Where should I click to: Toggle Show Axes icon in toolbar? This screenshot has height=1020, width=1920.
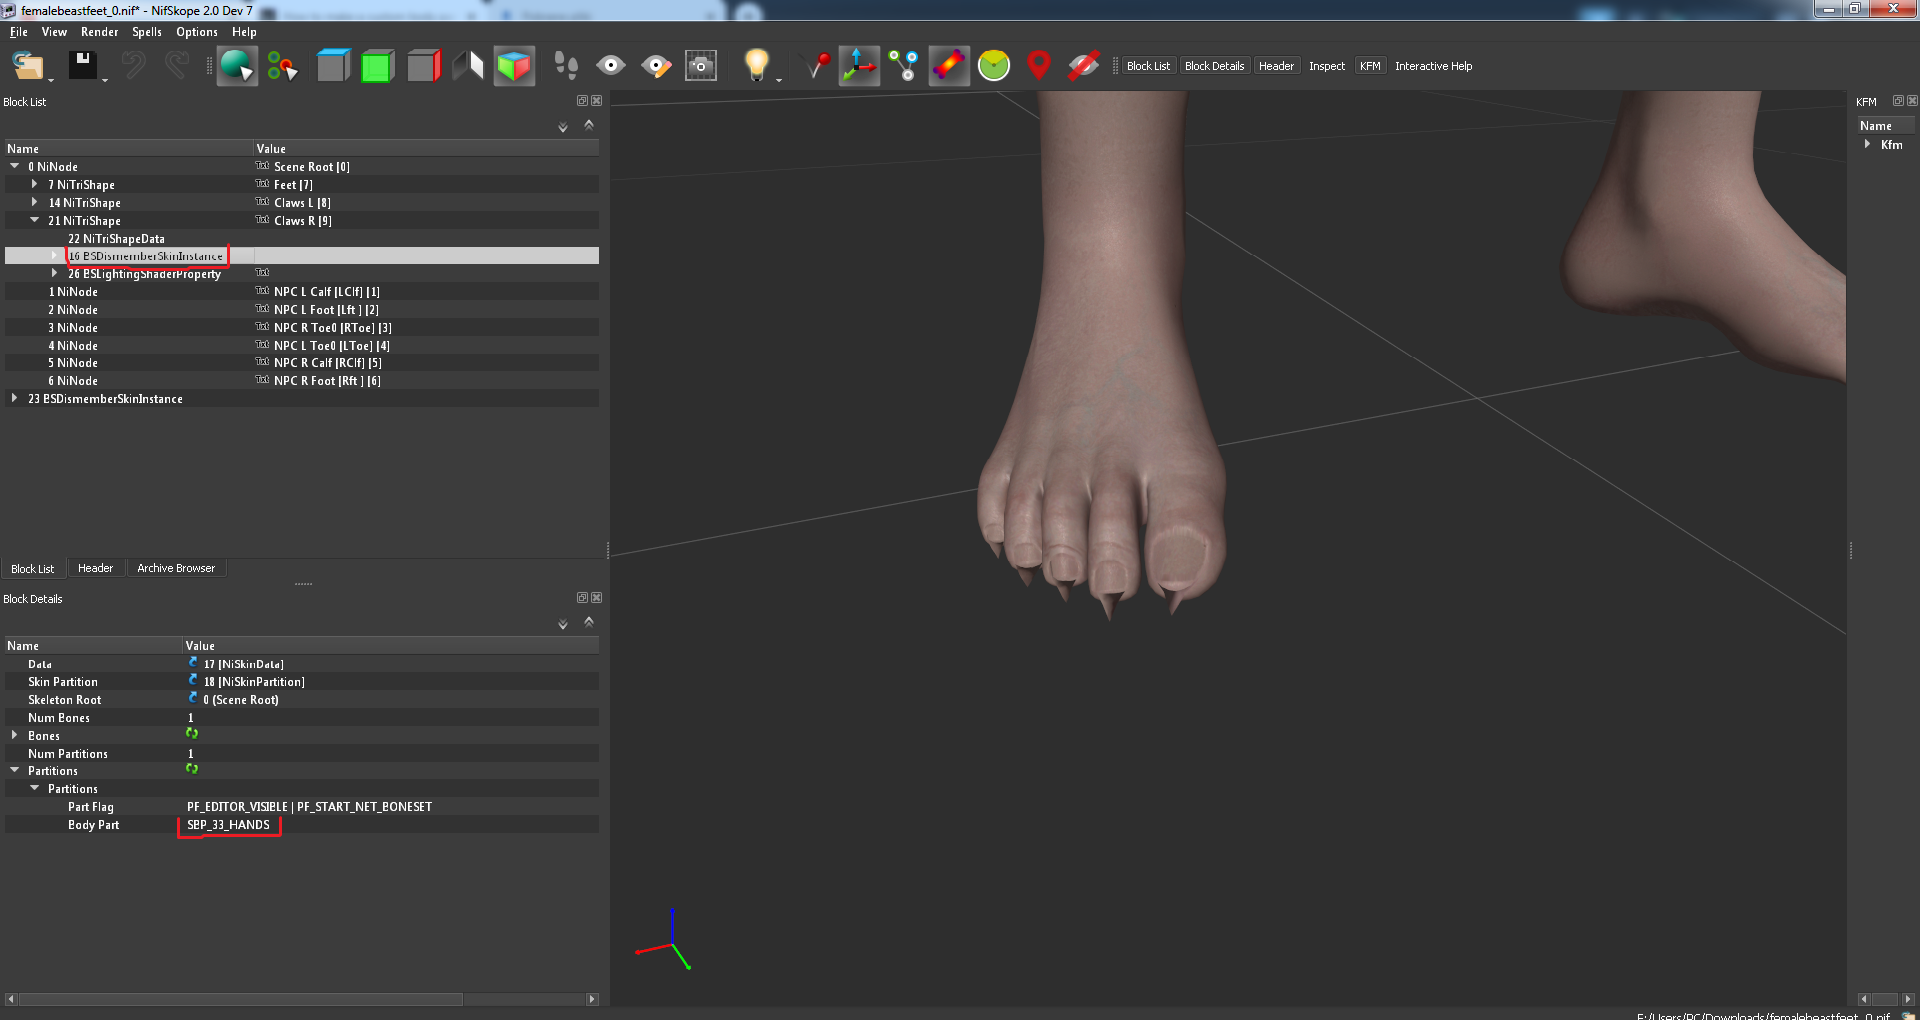point(859,66)
